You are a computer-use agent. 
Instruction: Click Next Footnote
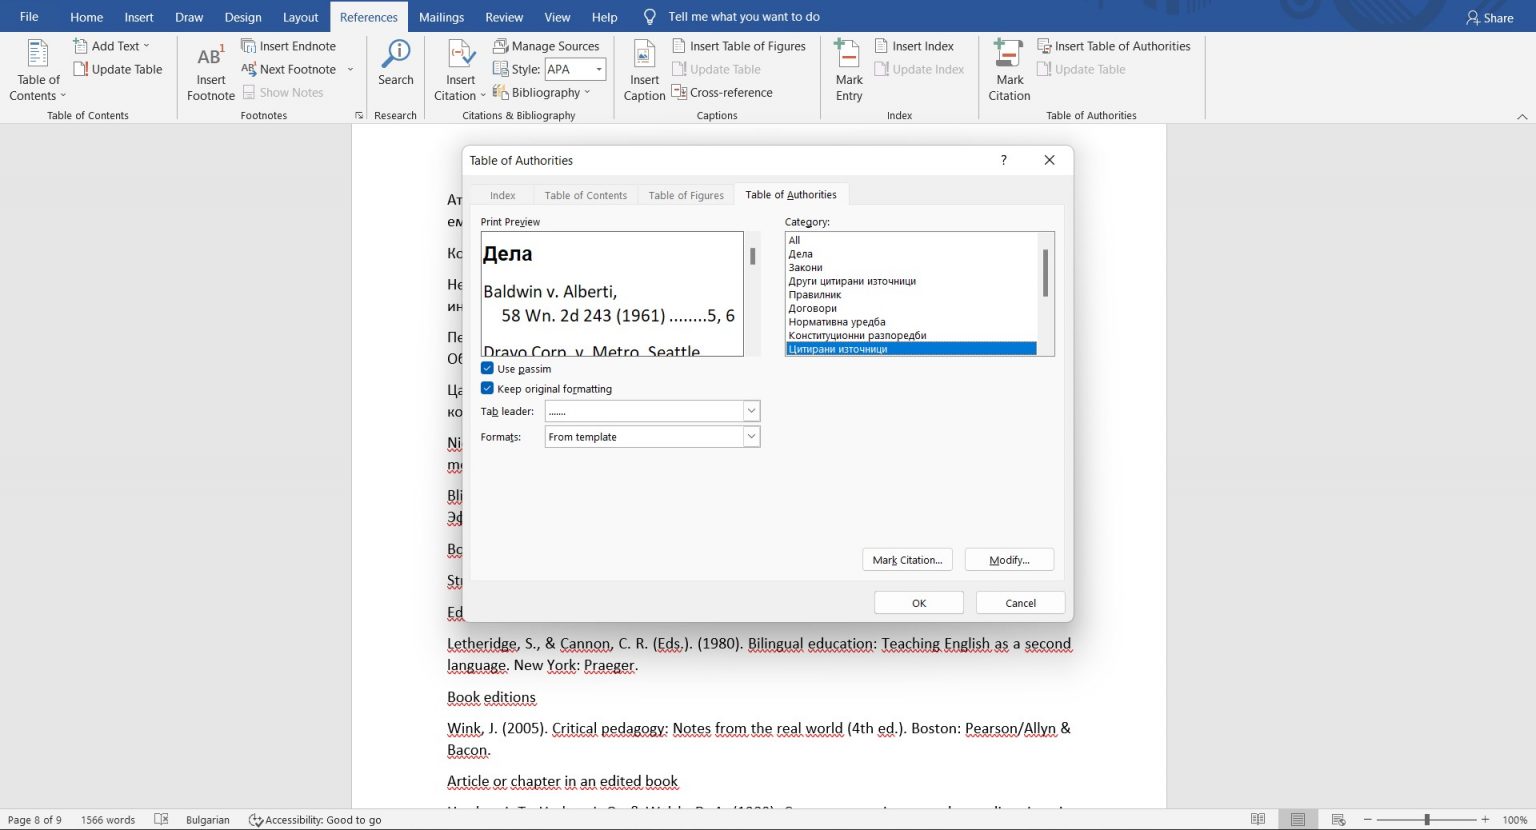(289, 69)
